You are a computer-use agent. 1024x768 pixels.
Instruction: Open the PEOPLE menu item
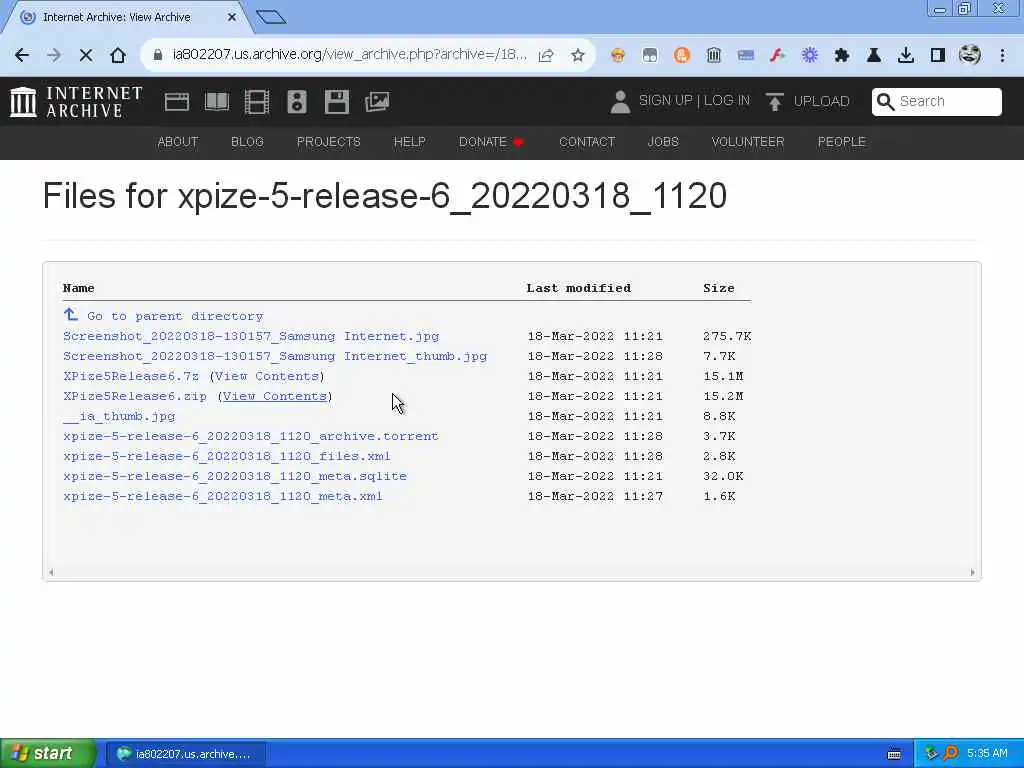[842, 142]
